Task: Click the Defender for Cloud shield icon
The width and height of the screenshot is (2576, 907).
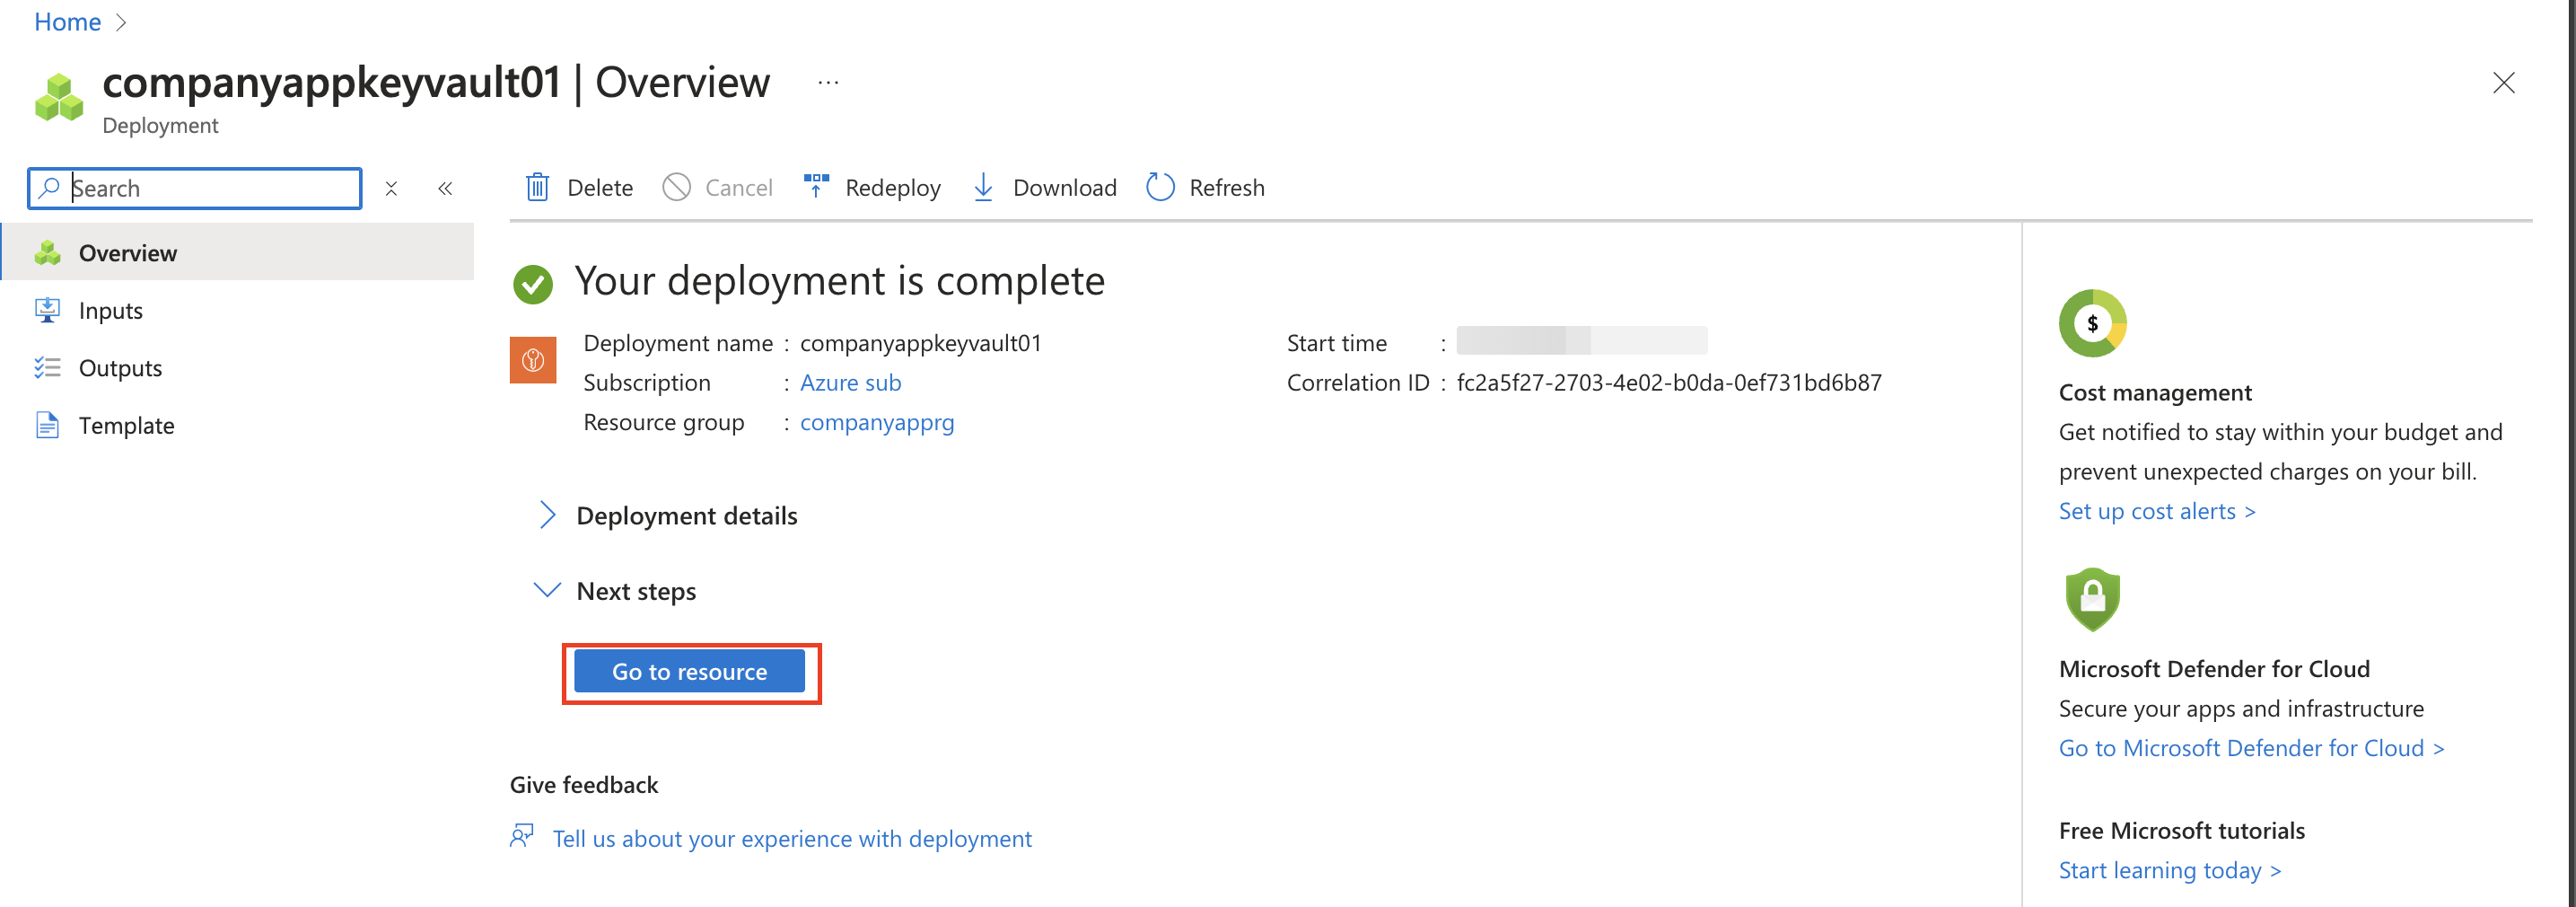Action: (2092, 600)
